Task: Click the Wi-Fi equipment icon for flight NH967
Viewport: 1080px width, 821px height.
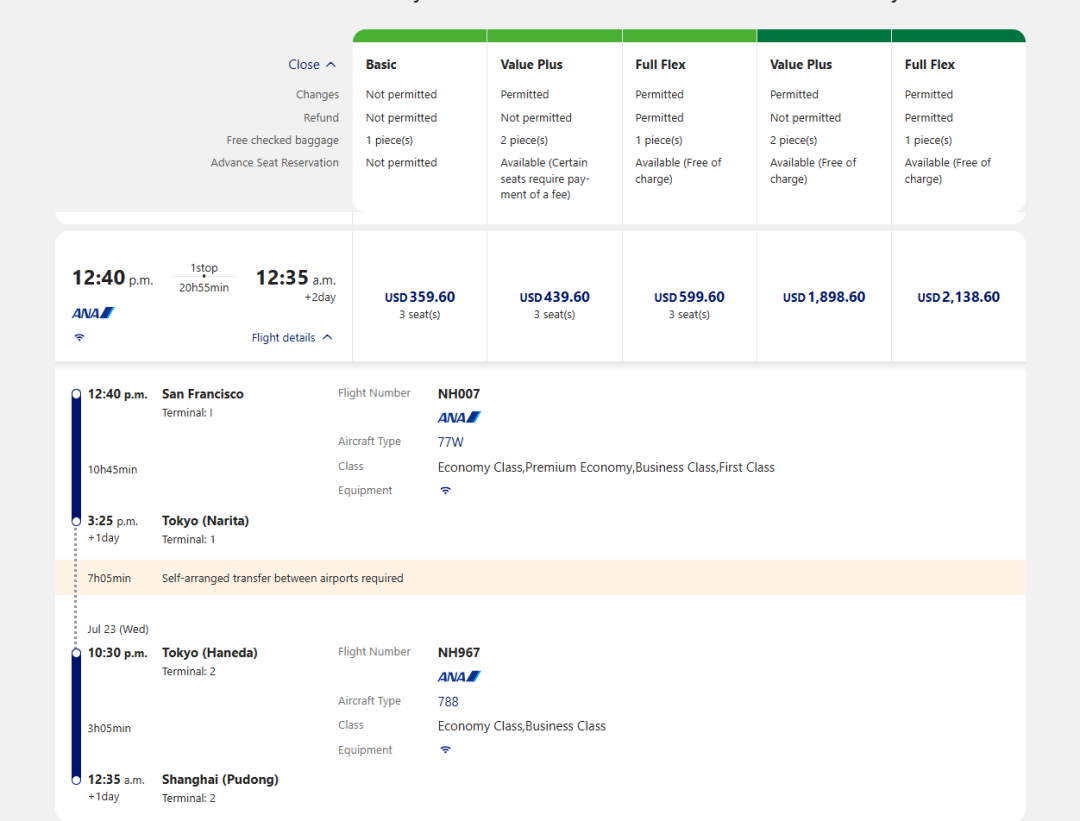Action: coord(445,750)
